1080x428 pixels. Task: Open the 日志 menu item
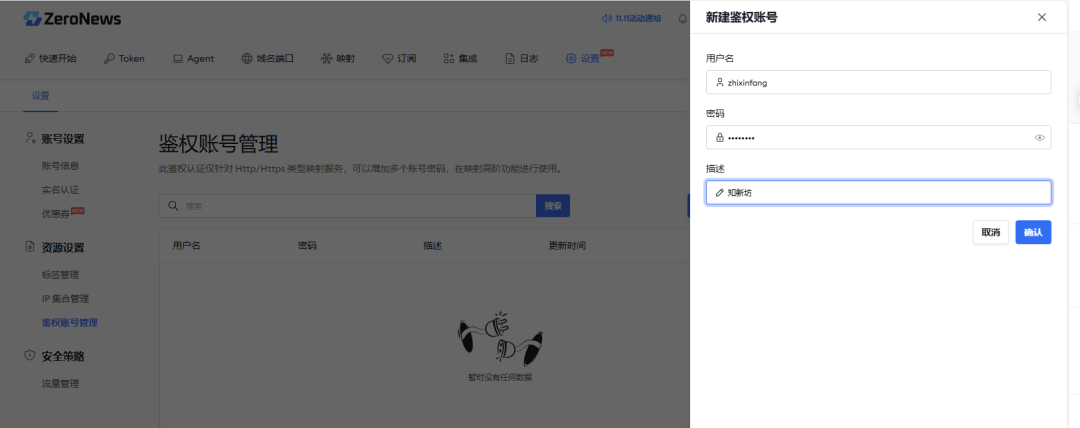521,59
